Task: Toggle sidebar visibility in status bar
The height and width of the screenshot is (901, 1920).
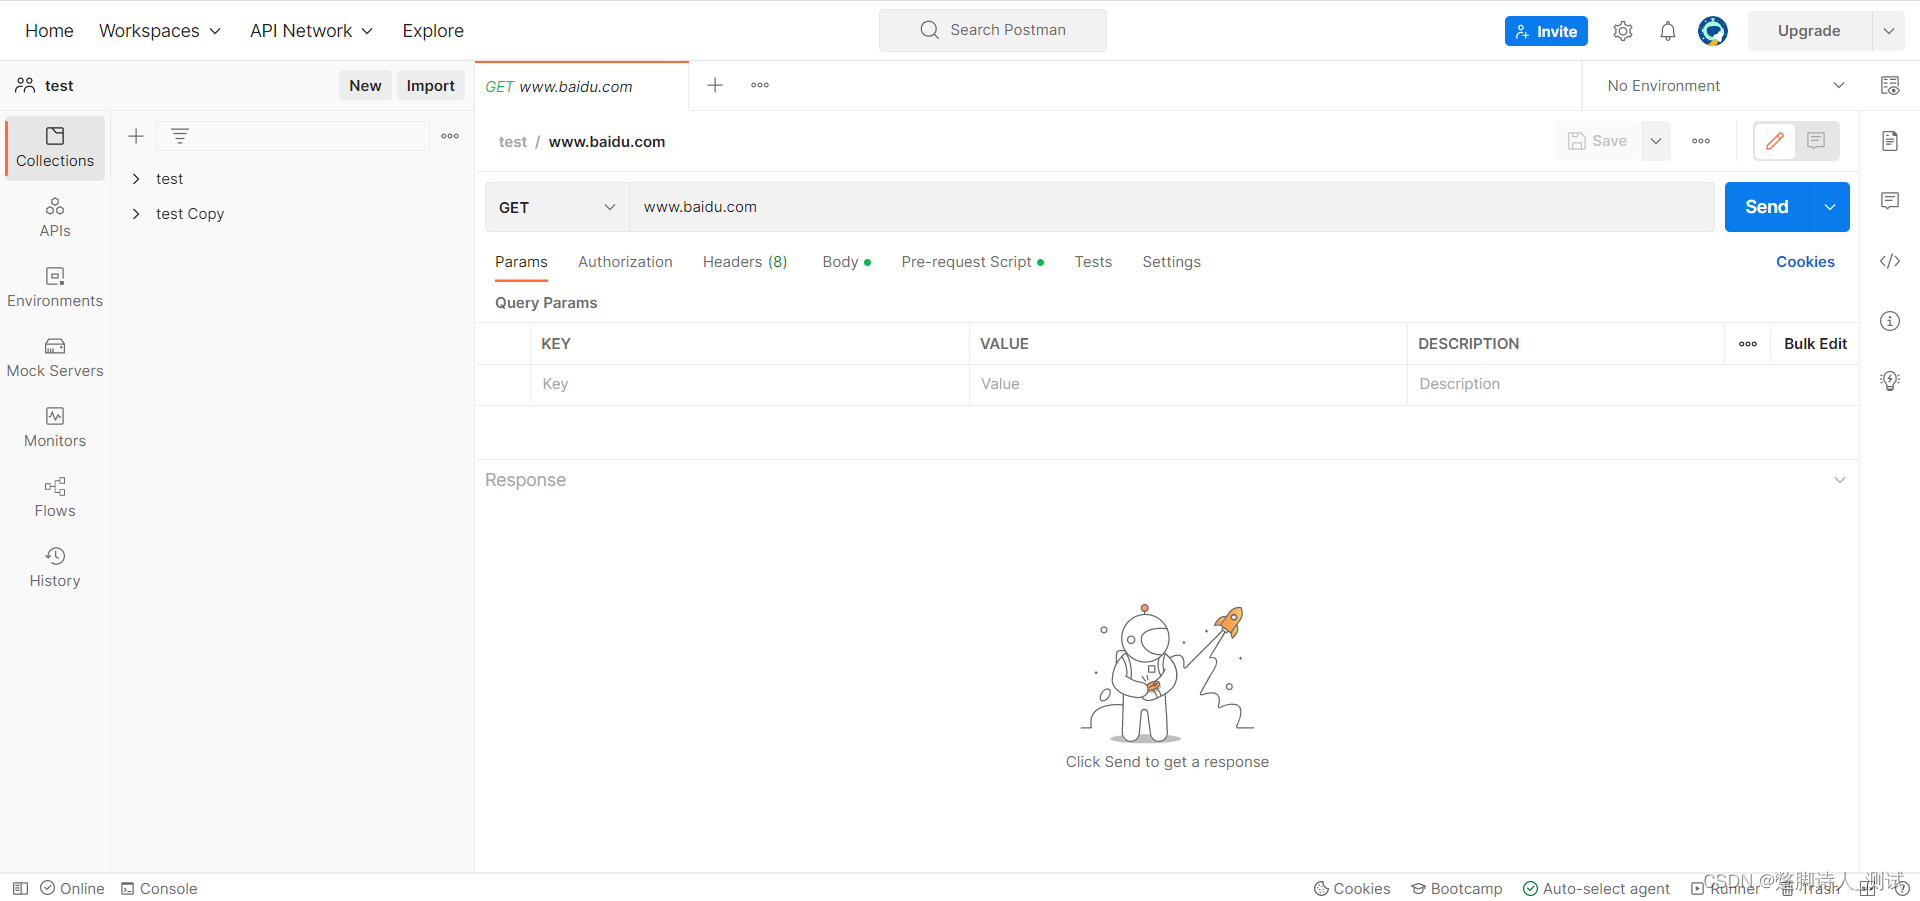Action: point(20,888)
